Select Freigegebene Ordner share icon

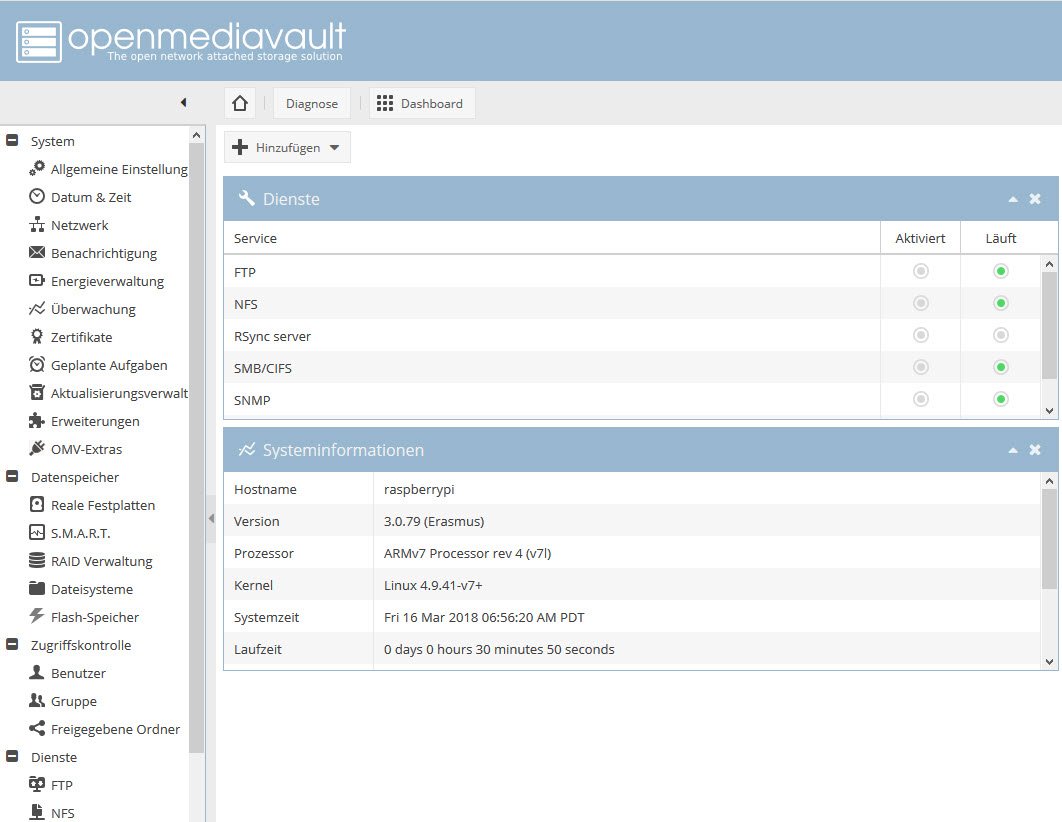37,729
